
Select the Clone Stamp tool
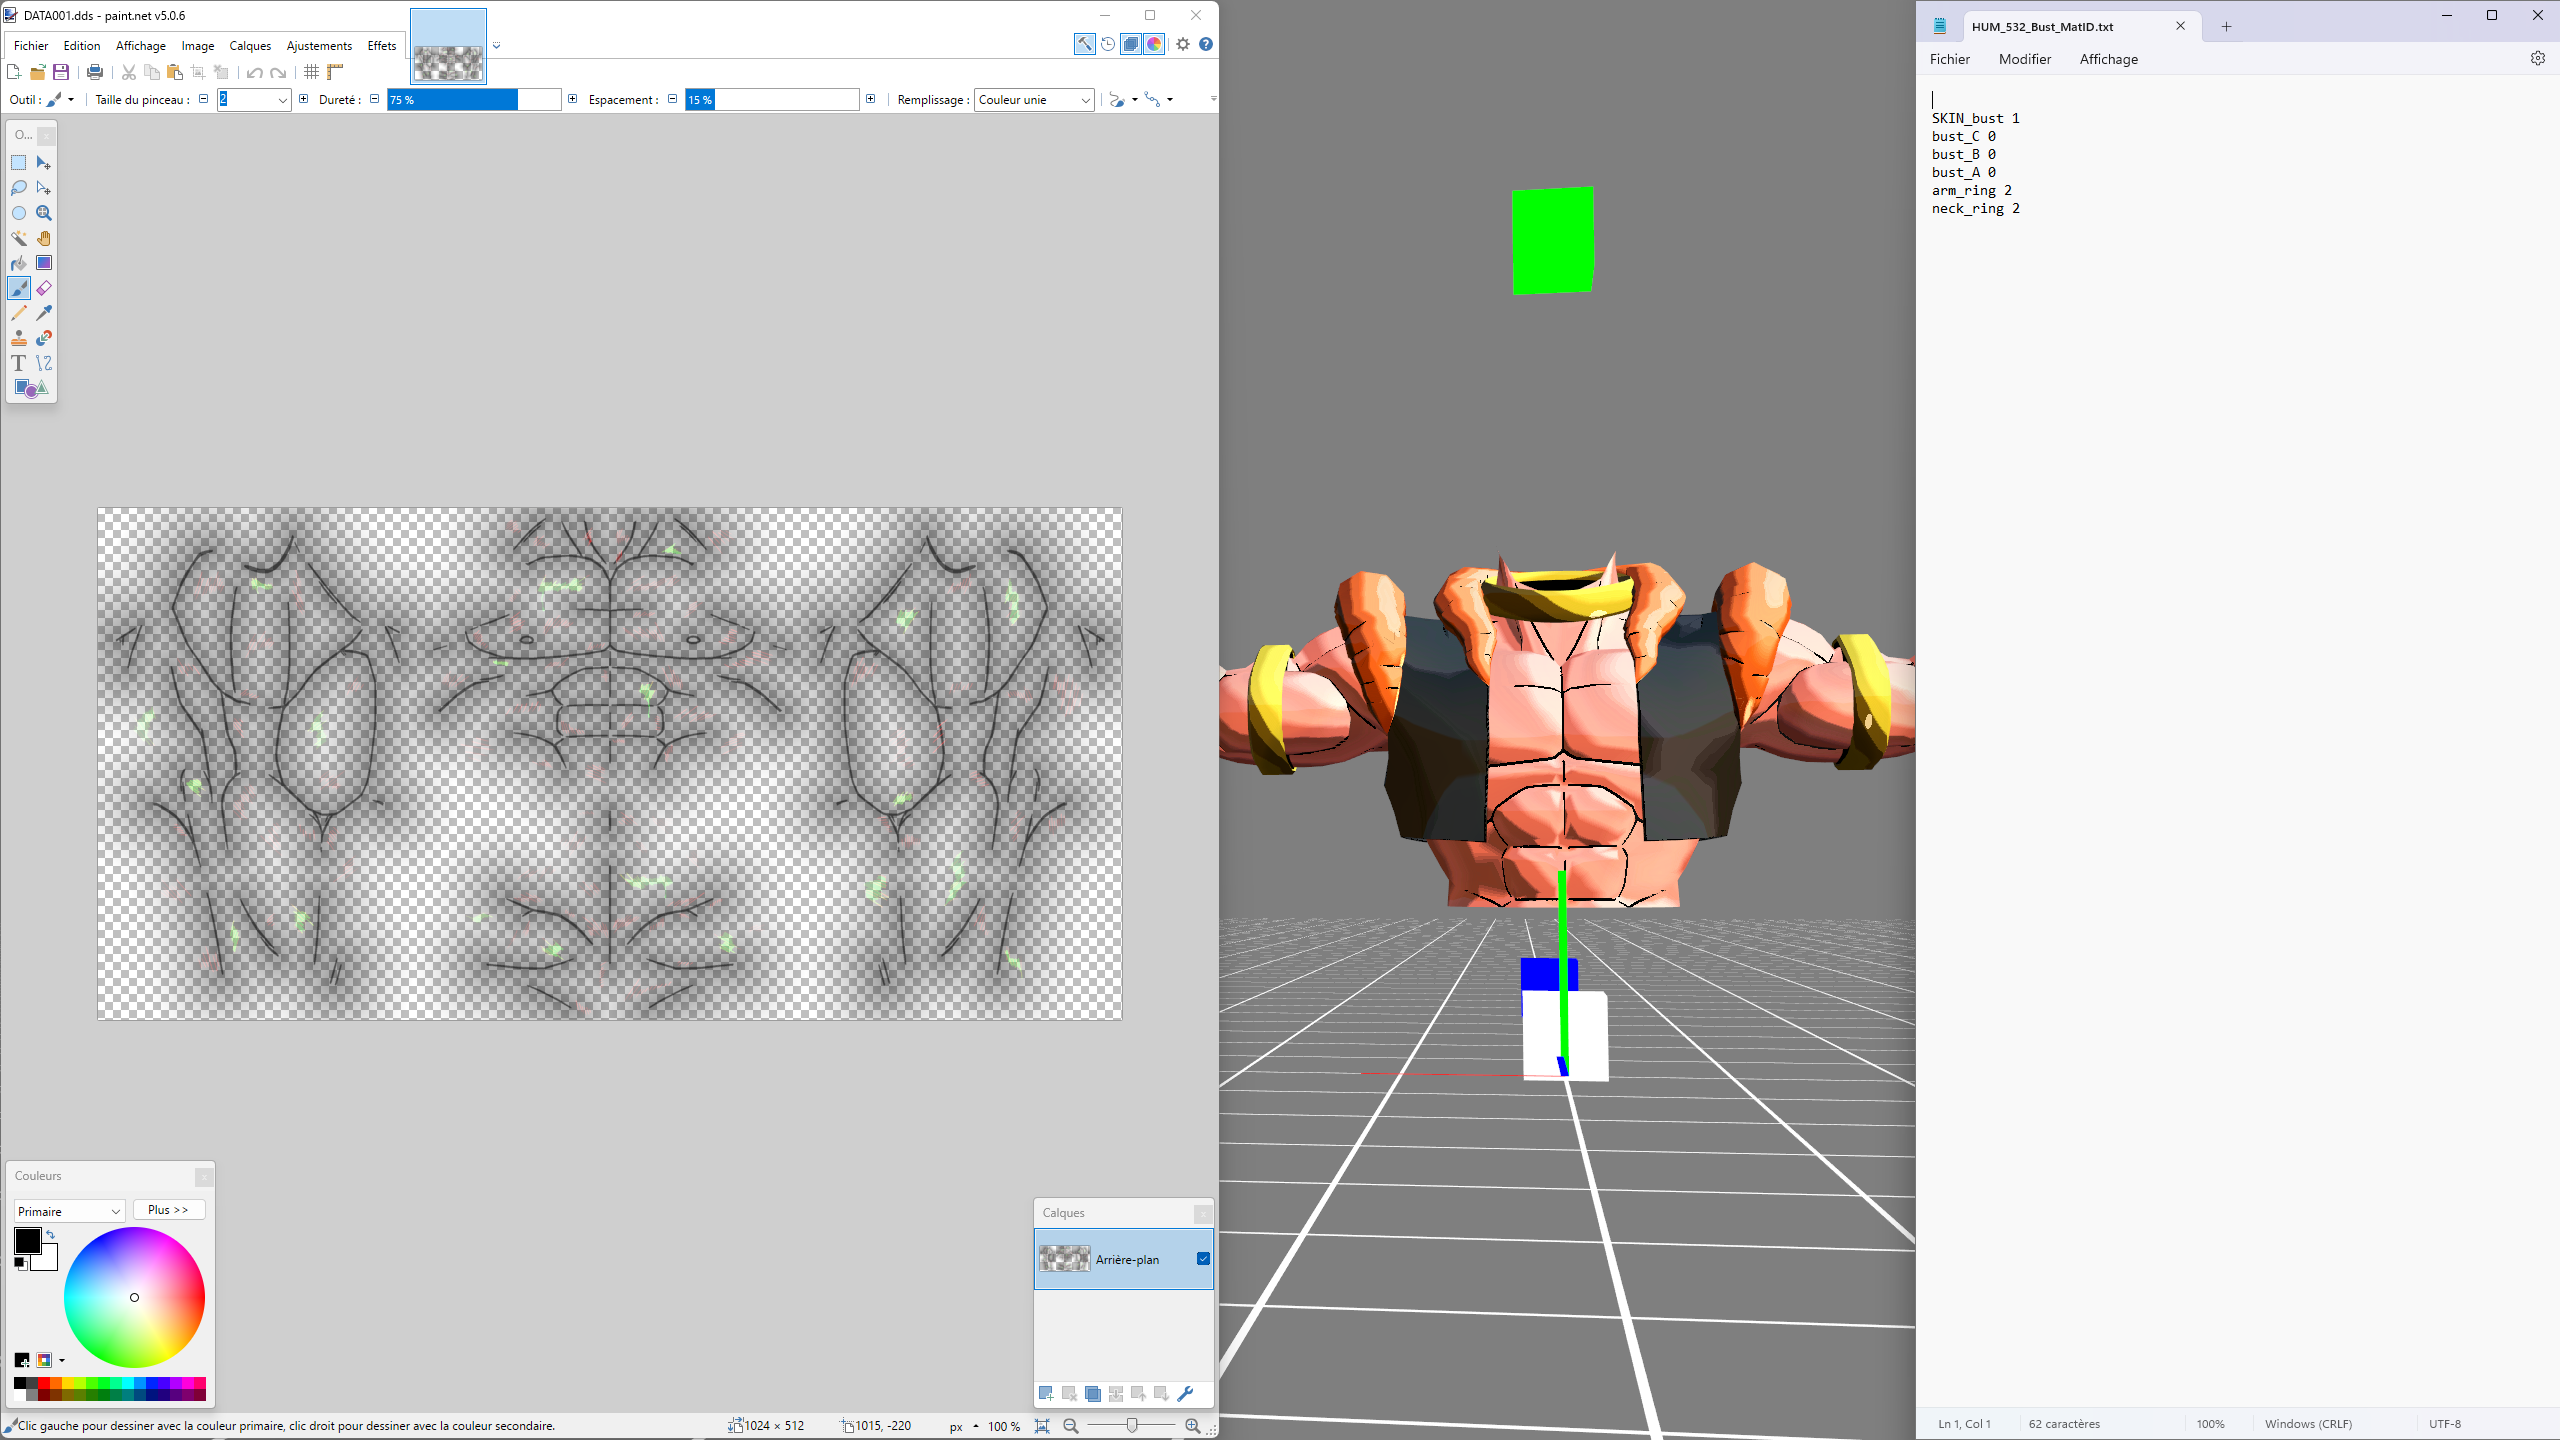click(x=19, y=338)
